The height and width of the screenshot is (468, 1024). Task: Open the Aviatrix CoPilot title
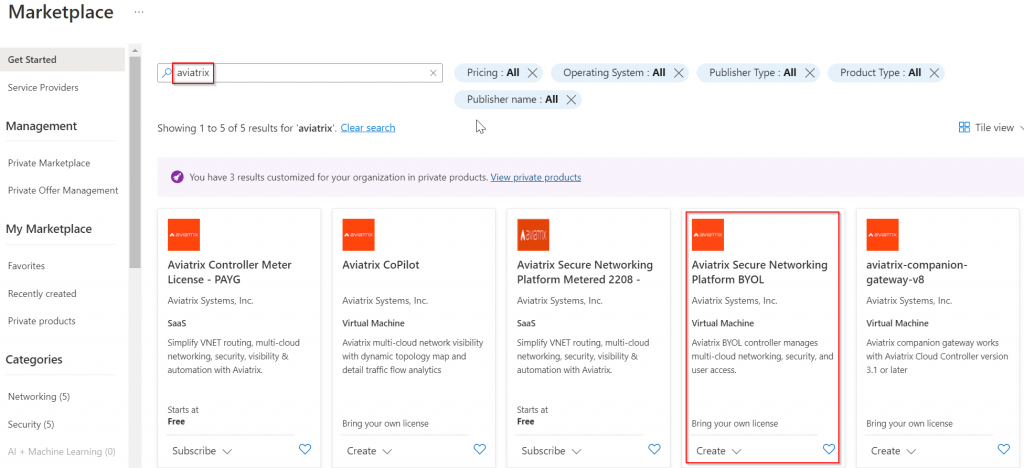click(381, 265)
